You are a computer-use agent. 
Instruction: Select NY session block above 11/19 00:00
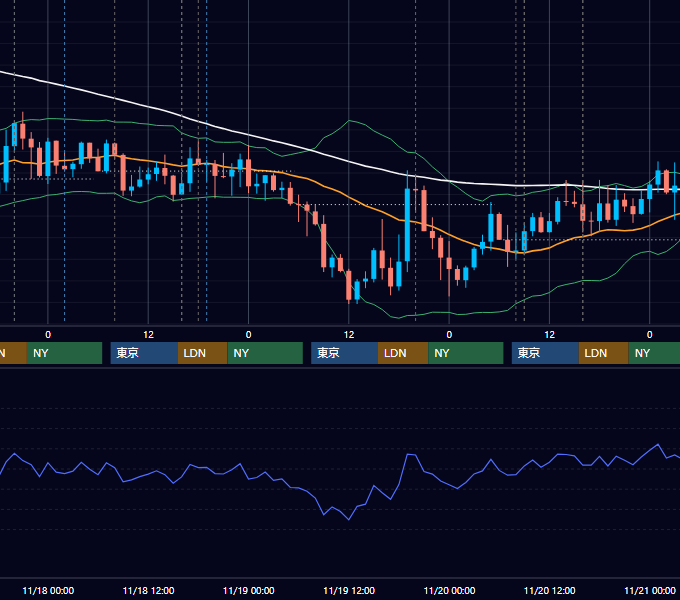pyautogui.click(x=265, y=353)
